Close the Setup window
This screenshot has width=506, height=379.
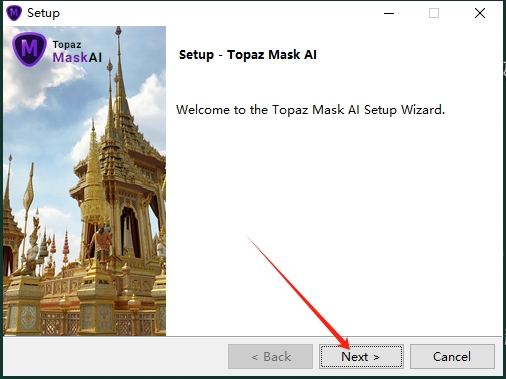point(480,13)
